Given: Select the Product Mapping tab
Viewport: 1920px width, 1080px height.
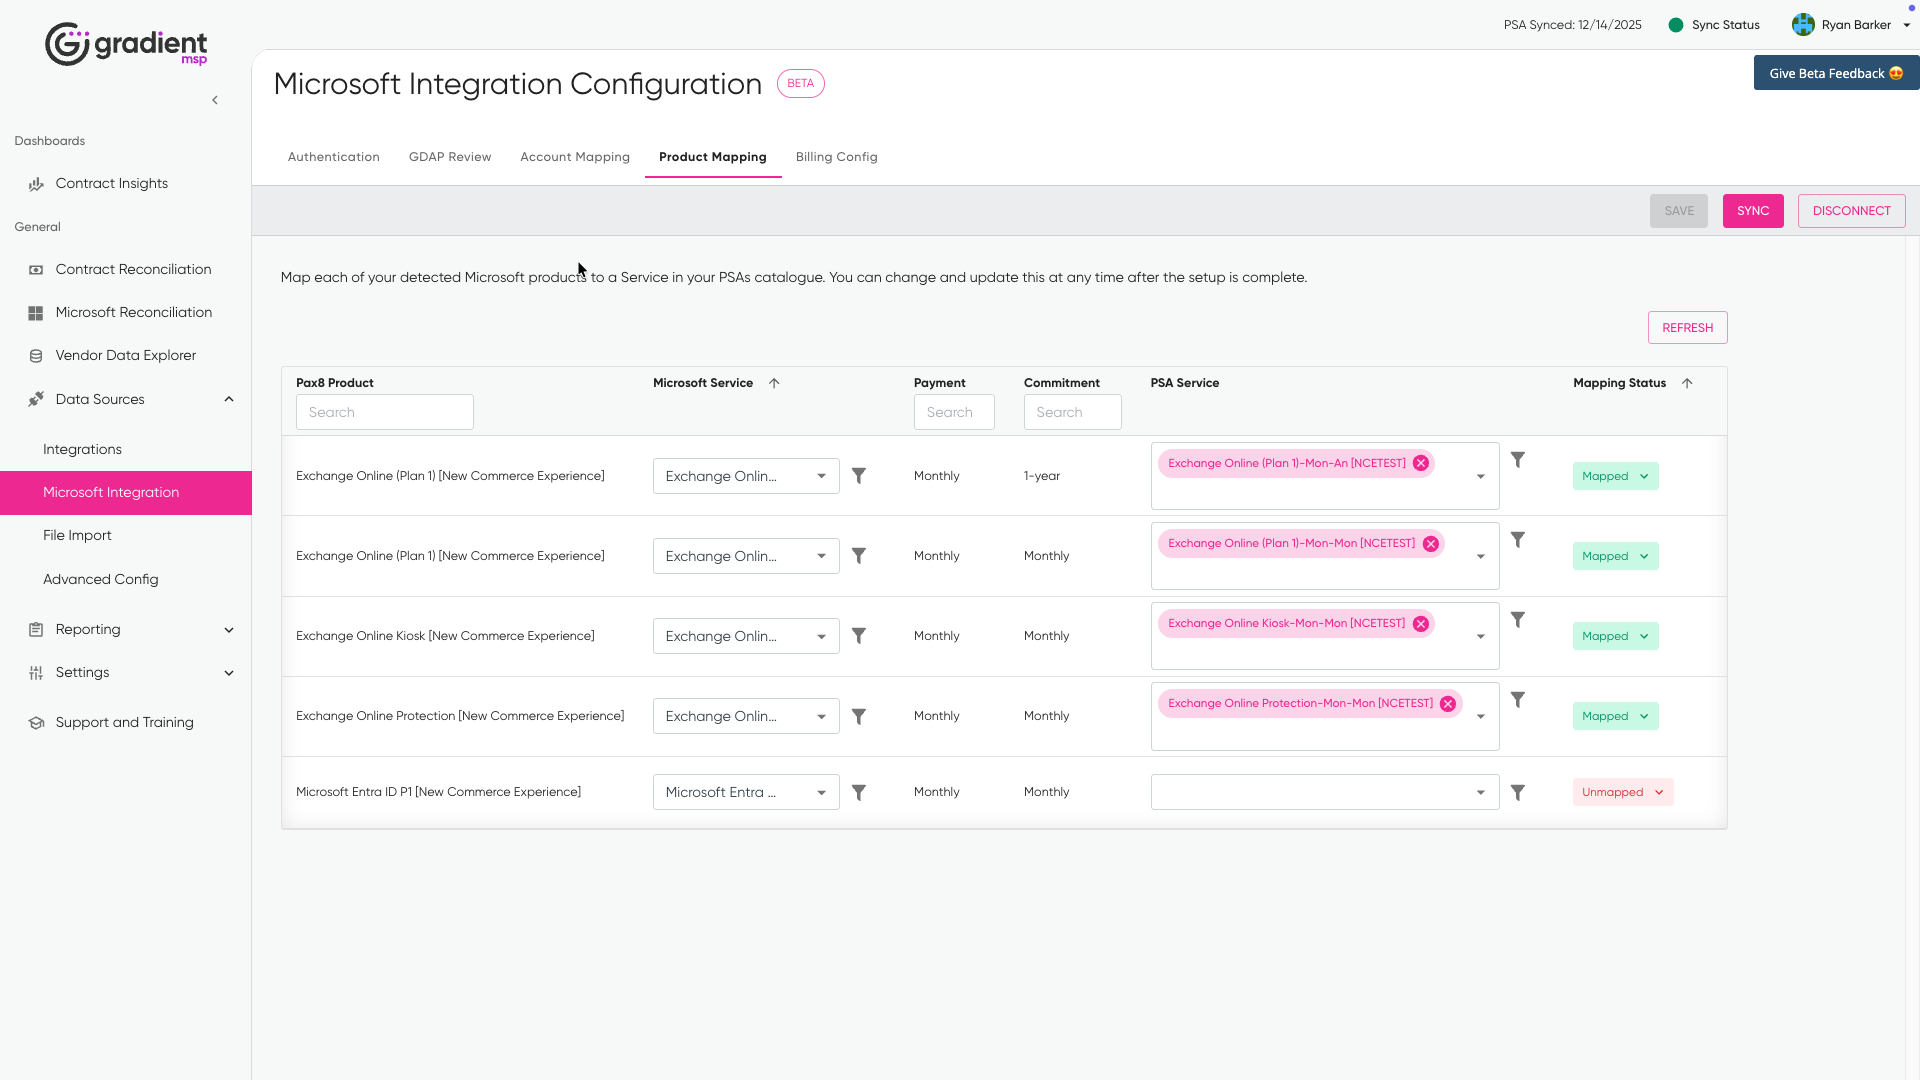Looking at the screenshot, I should click(x=713, y=157).
